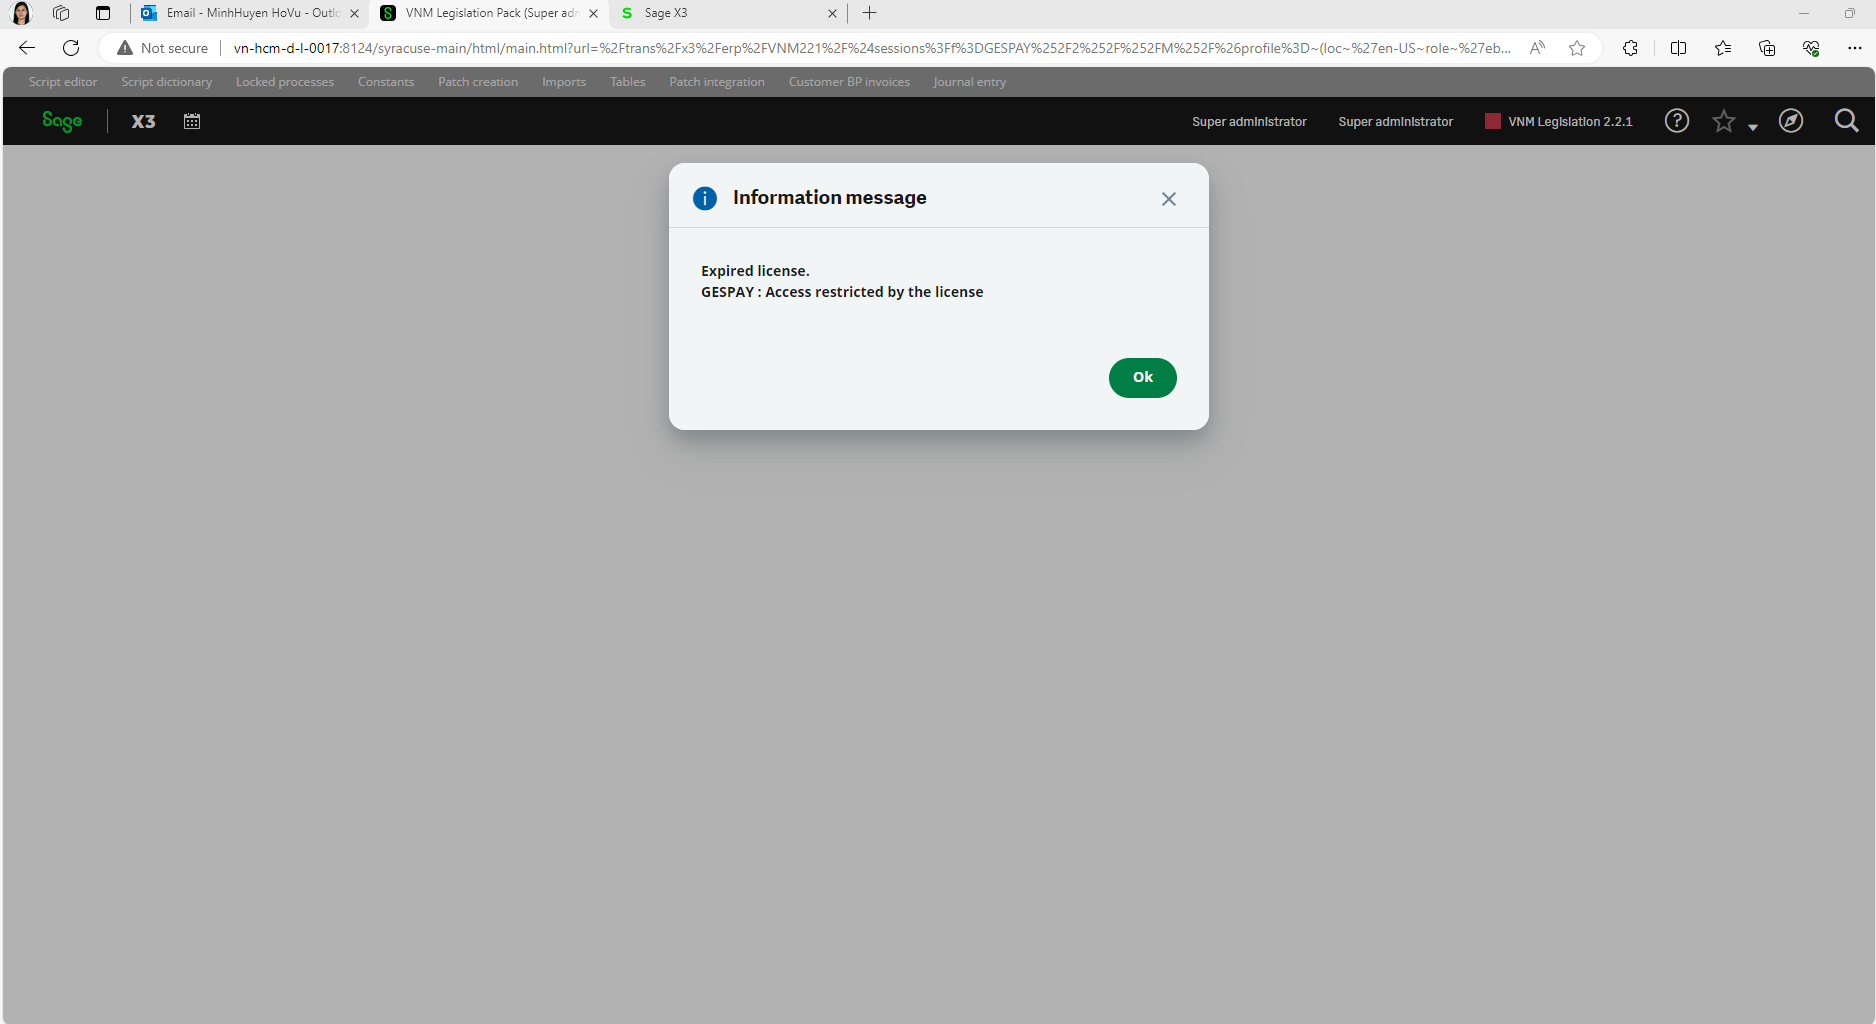This screenshot has width=1876, height=1024.
Task: Click the search magnifier icon
Action: pos(1846,121)
